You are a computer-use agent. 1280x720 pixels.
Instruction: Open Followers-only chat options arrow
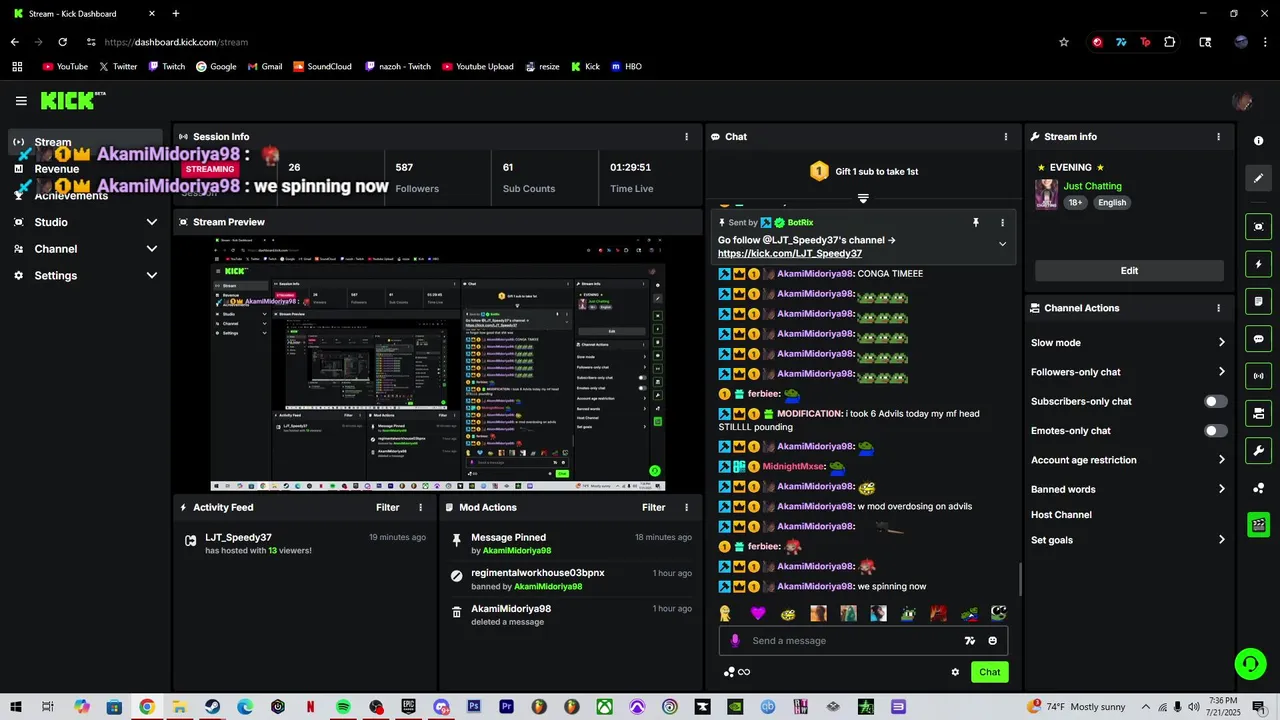click(x=1221, y=372)
